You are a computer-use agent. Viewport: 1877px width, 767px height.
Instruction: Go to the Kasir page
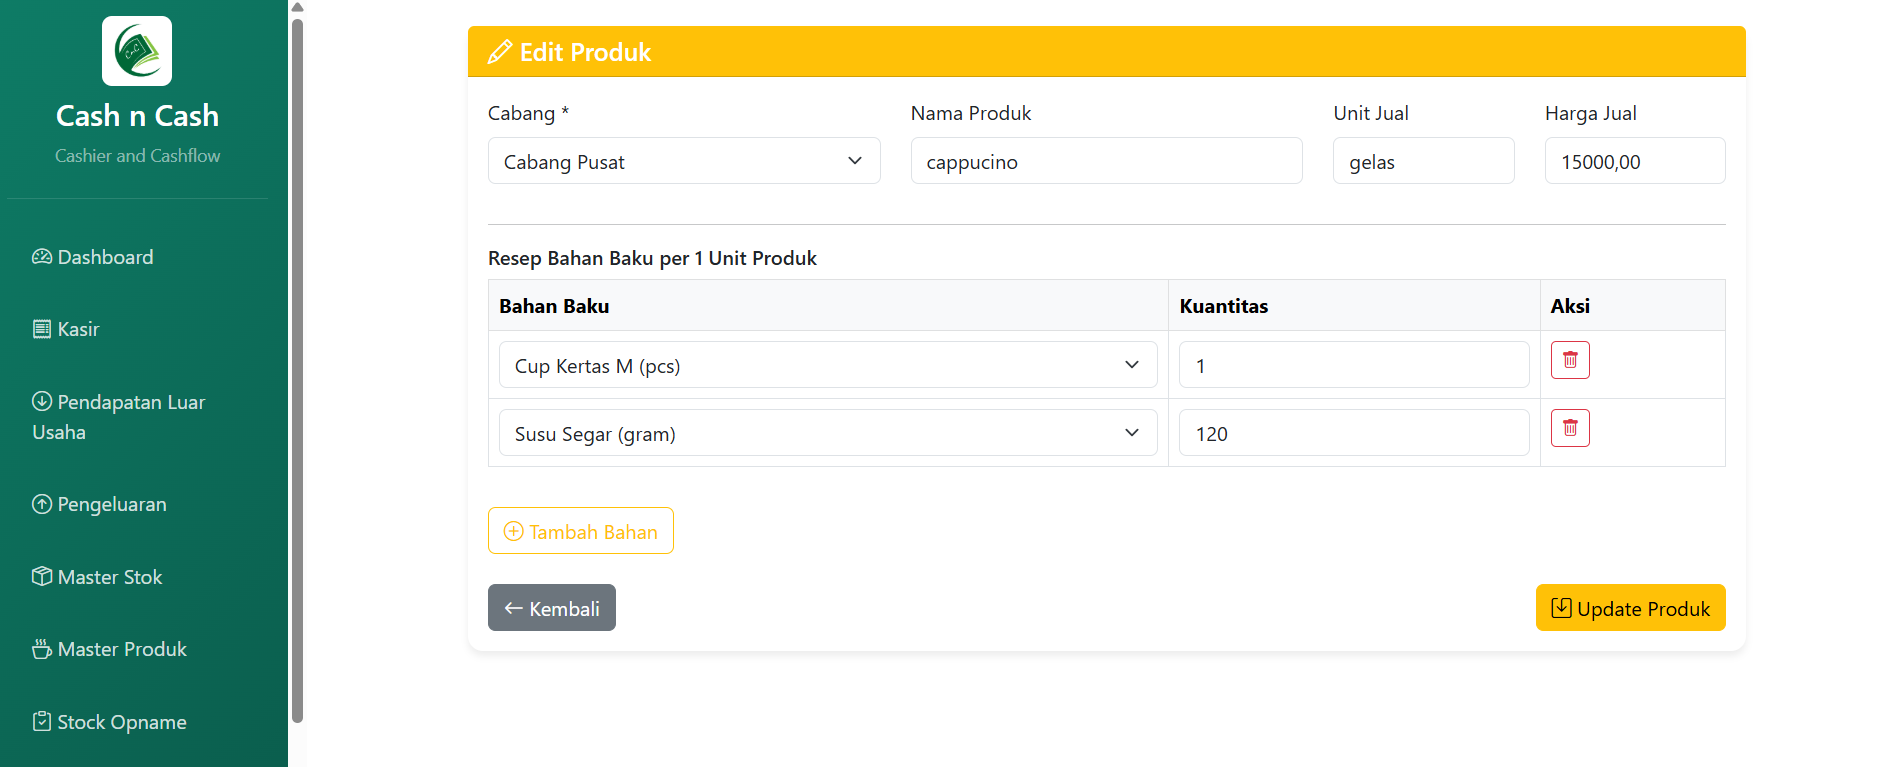[x=66, y=329]
